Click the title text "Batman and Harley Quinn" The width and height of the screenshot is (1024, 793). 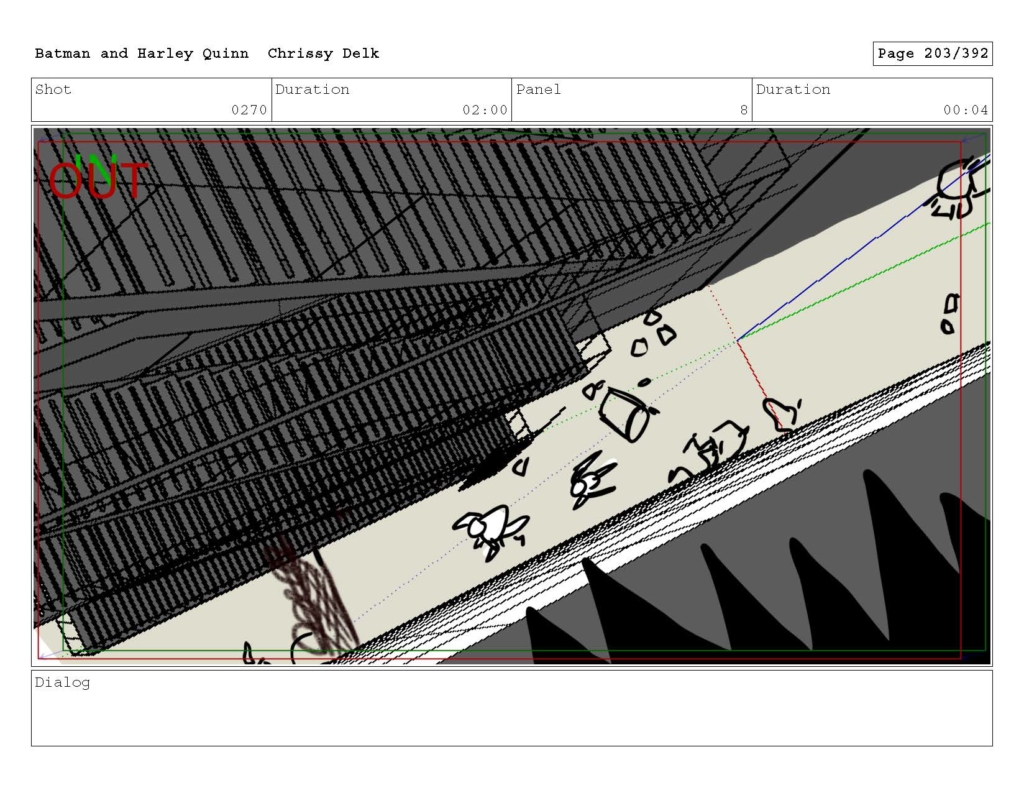(x=142, y=54)
